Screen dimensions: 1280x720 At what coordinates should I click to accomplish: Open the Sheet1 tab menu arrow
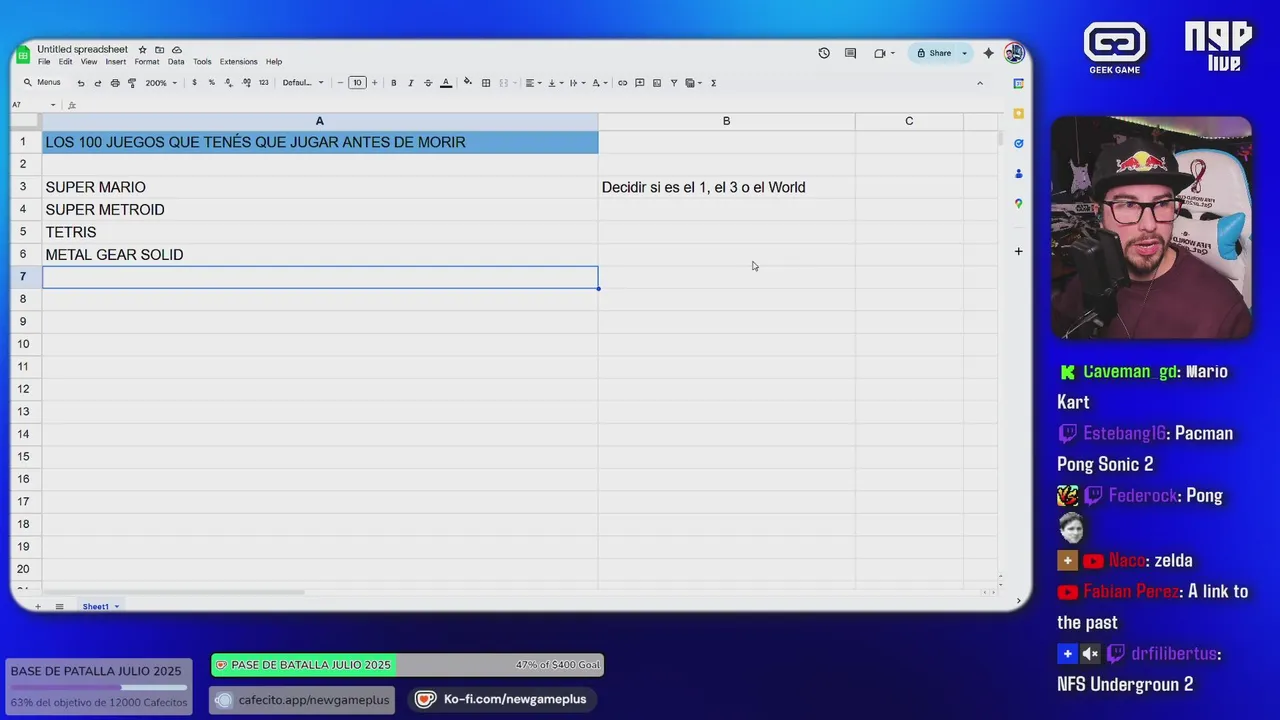click(116, 607)
